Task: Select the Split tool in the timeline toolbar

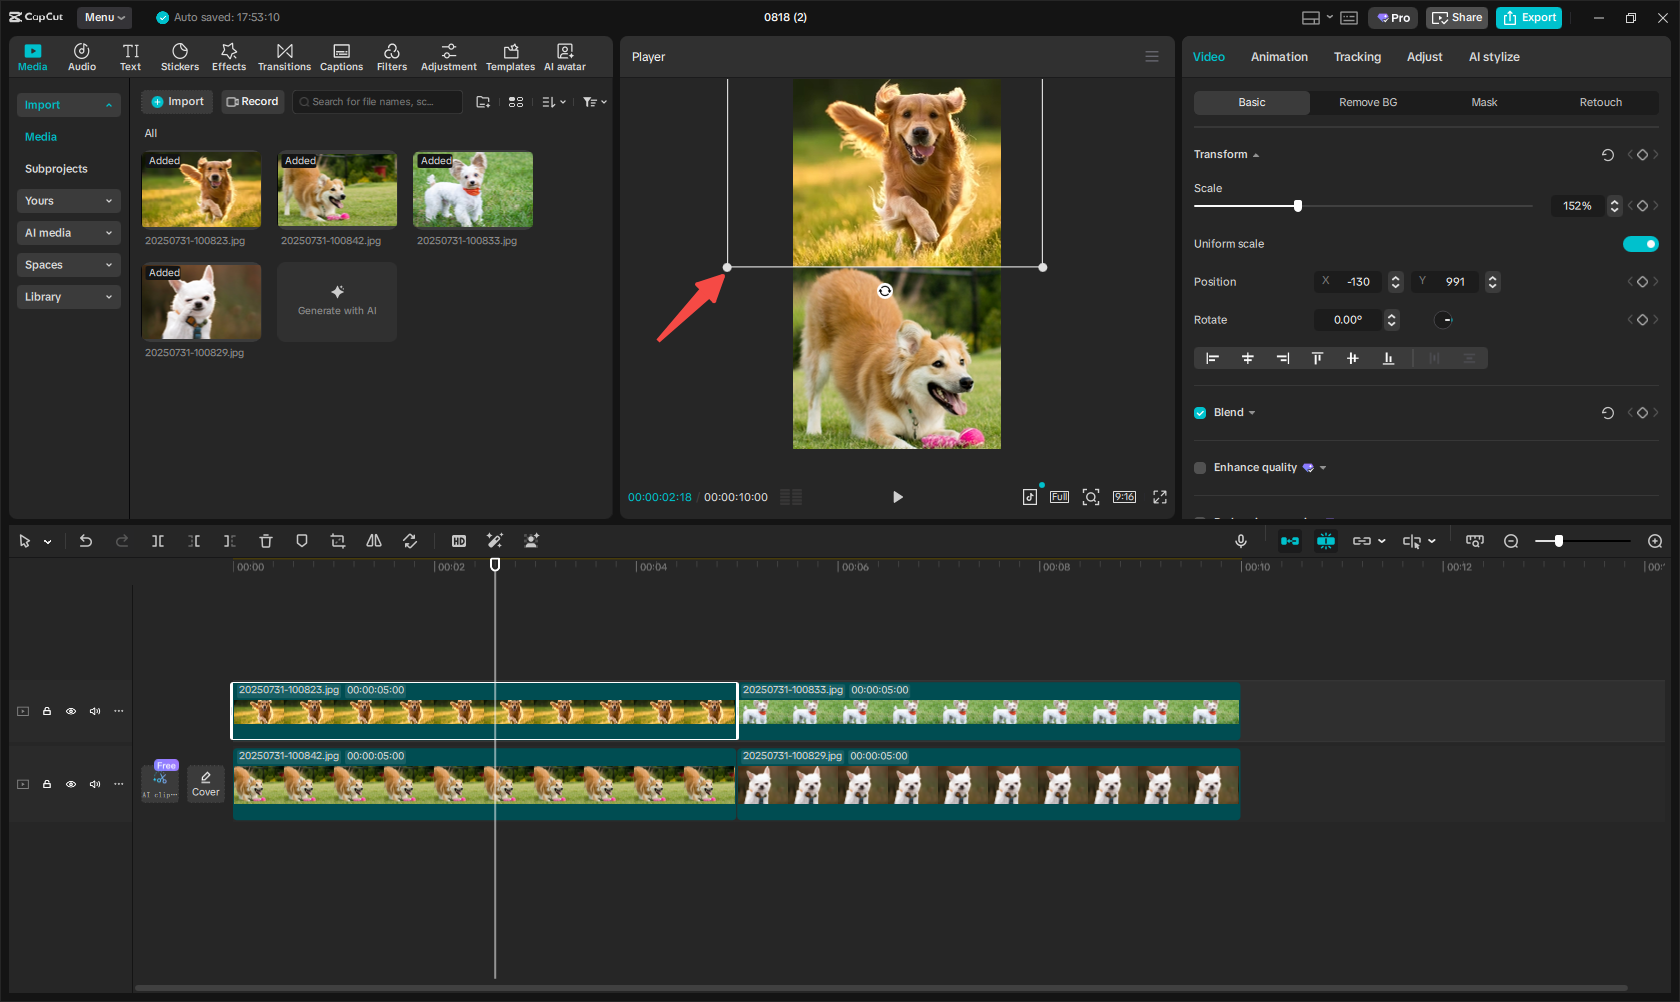Action: pos(157,541)
